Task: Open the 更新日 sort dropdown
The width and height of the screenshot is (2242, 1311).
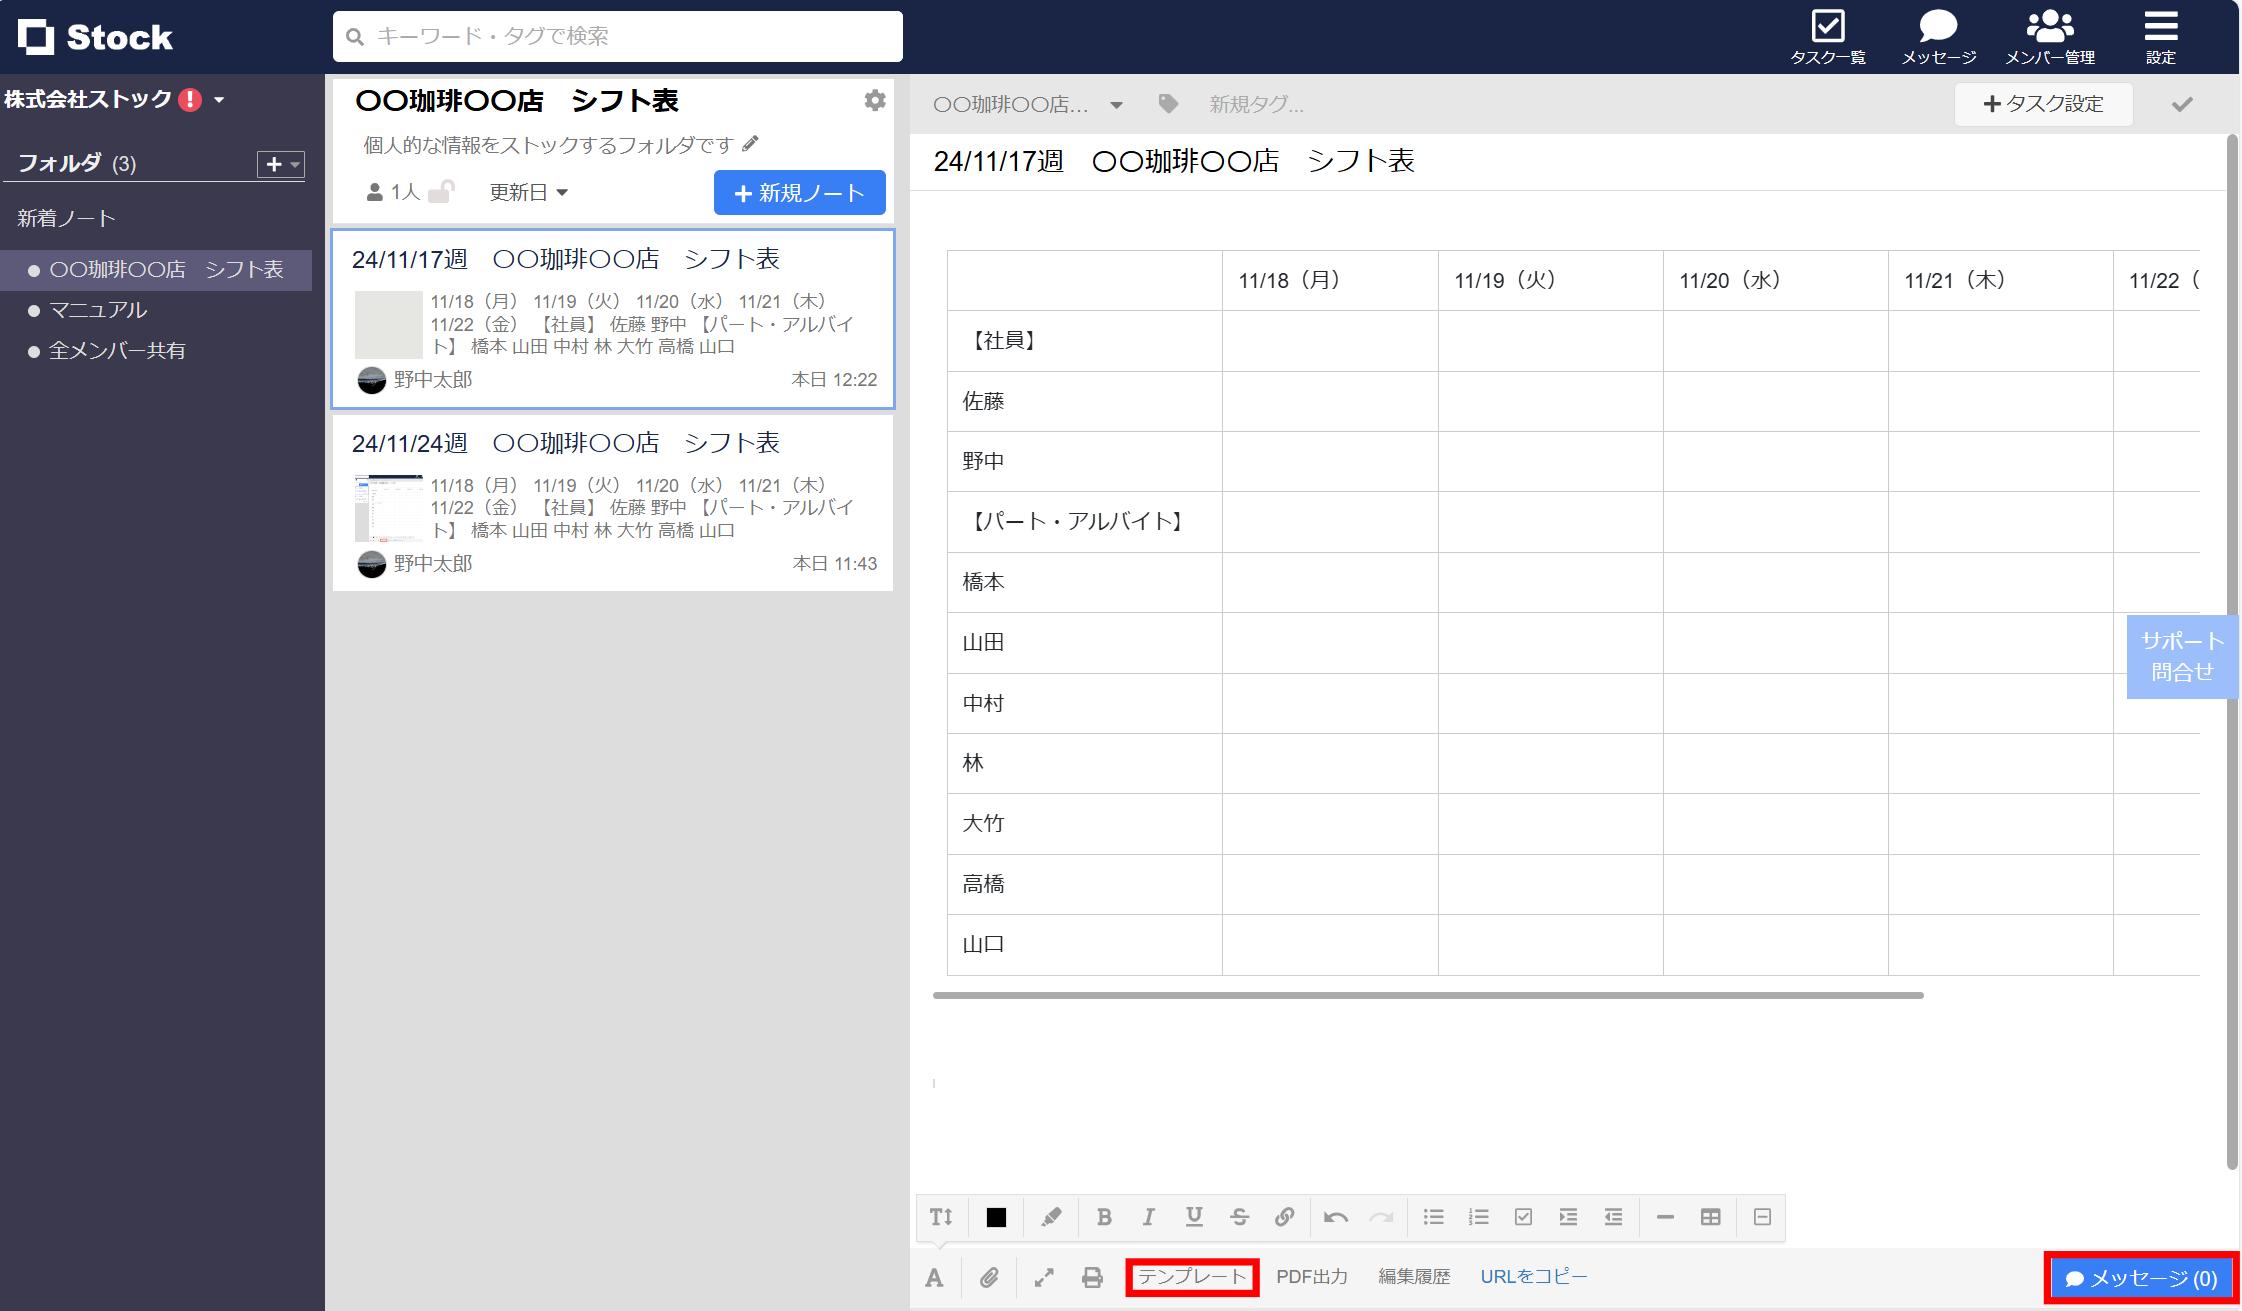Action: coord(528,192)
